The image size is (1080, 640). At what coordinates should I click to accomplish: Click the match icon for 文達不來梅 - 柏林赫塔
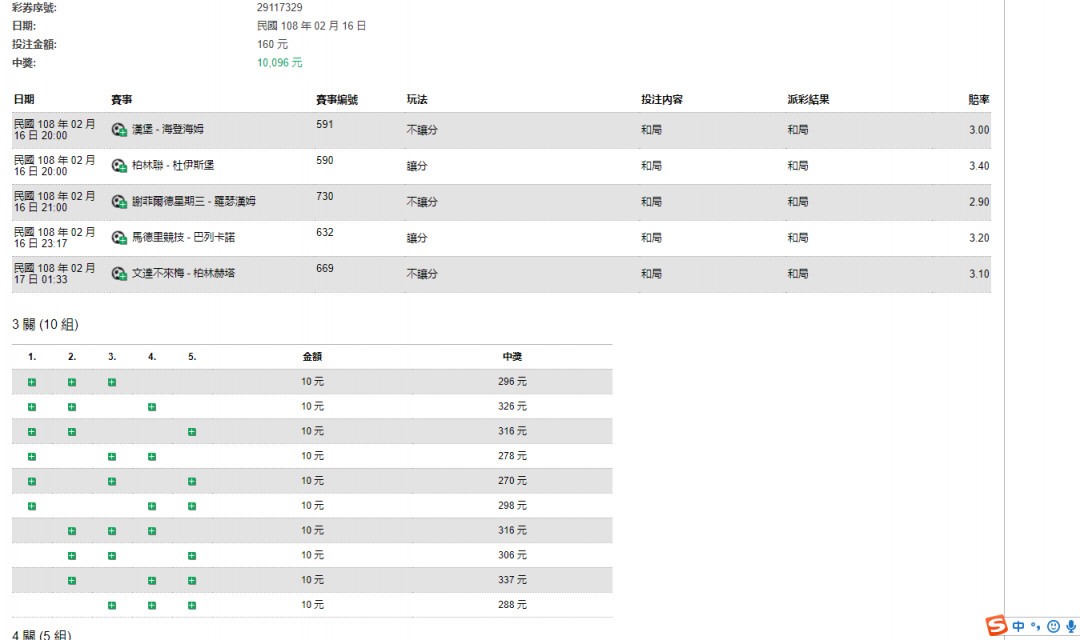point(119,274)
